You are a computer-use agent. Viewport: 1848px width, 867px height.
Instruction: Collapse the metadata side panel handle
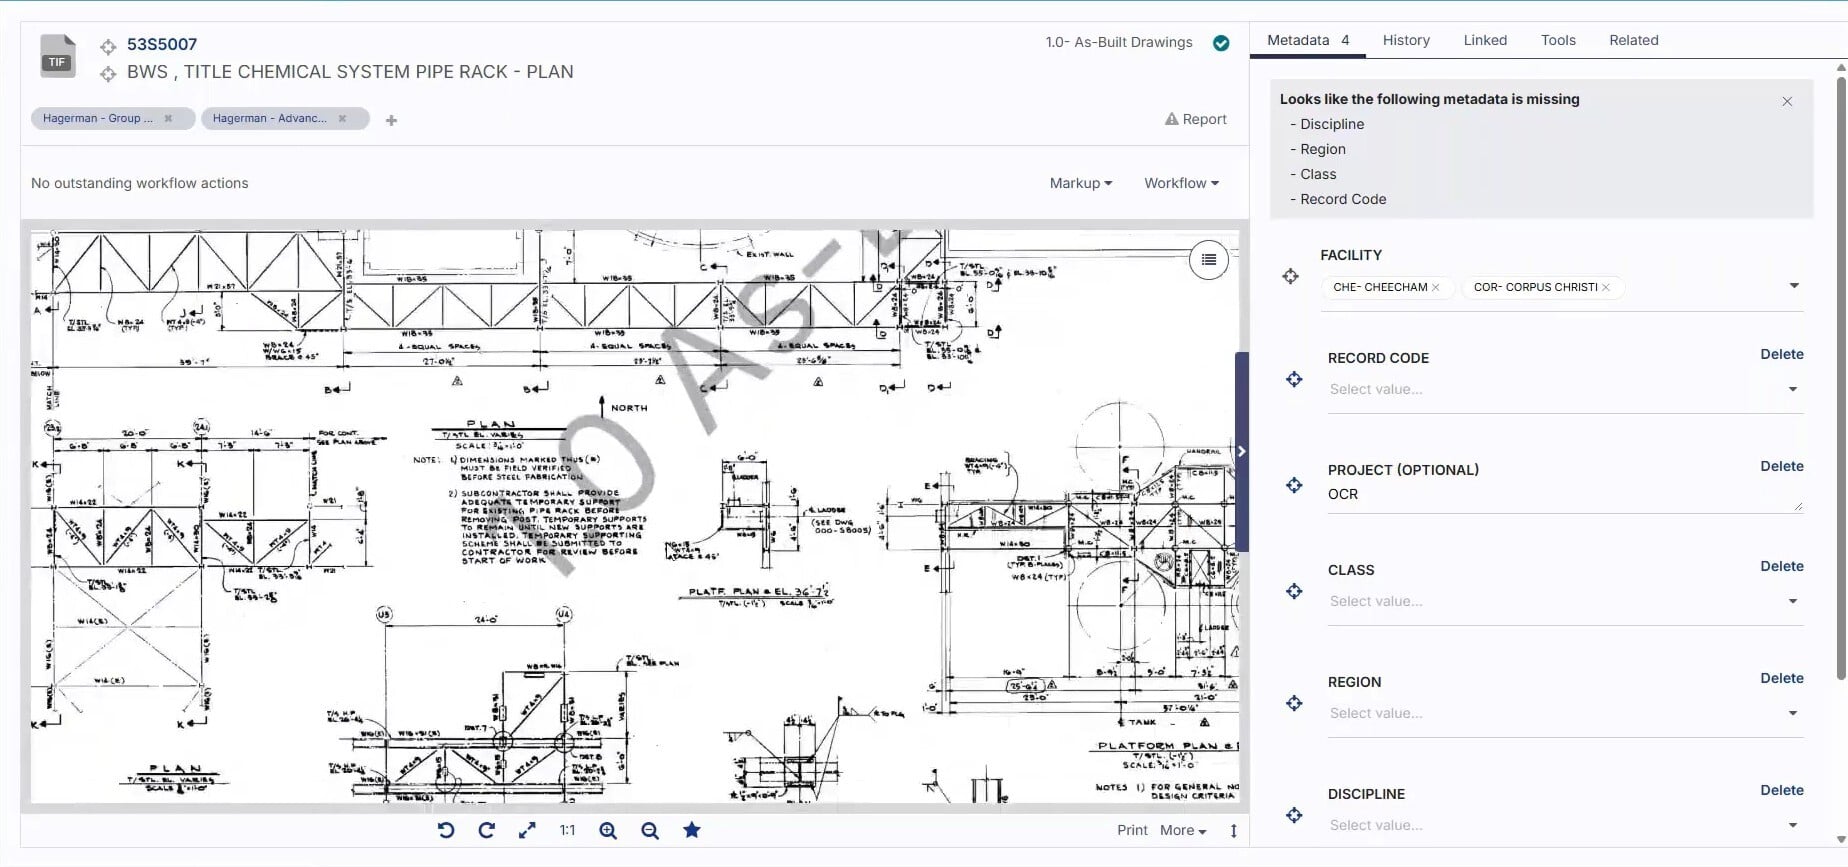[x=1242, y=451]
